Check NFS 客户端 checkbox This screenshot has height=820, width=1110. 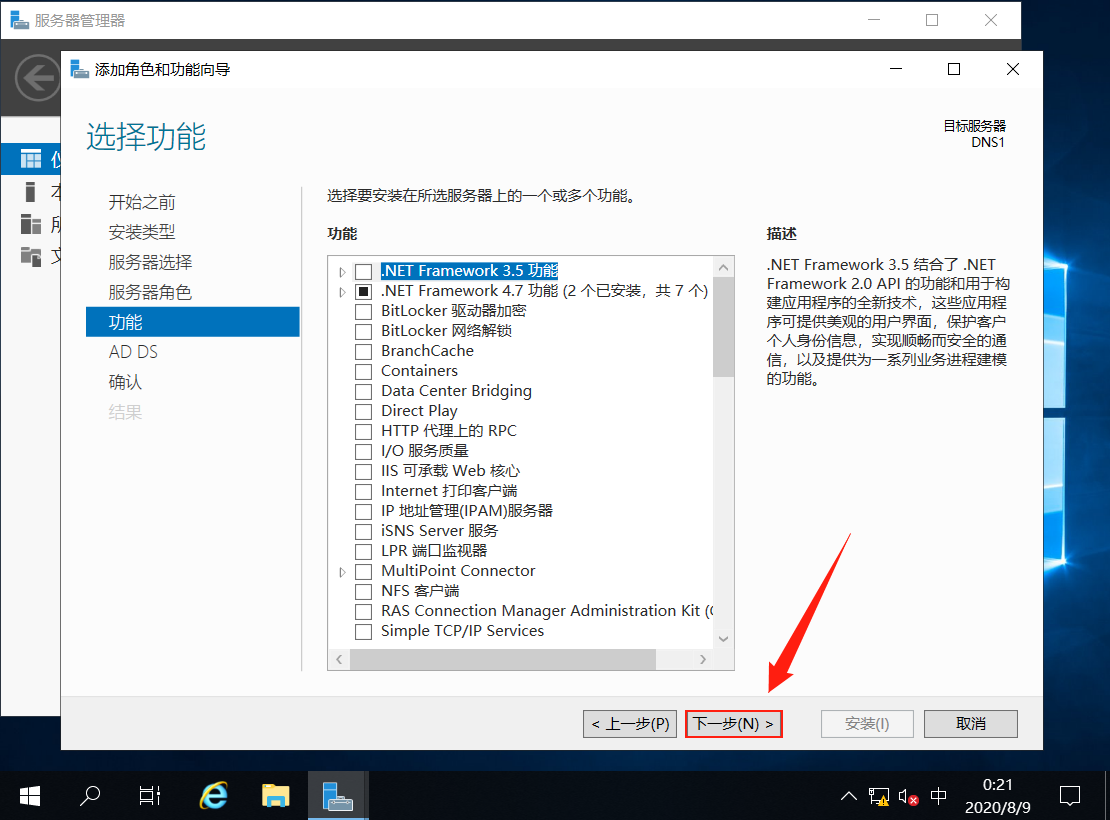(x=363, y=591)
